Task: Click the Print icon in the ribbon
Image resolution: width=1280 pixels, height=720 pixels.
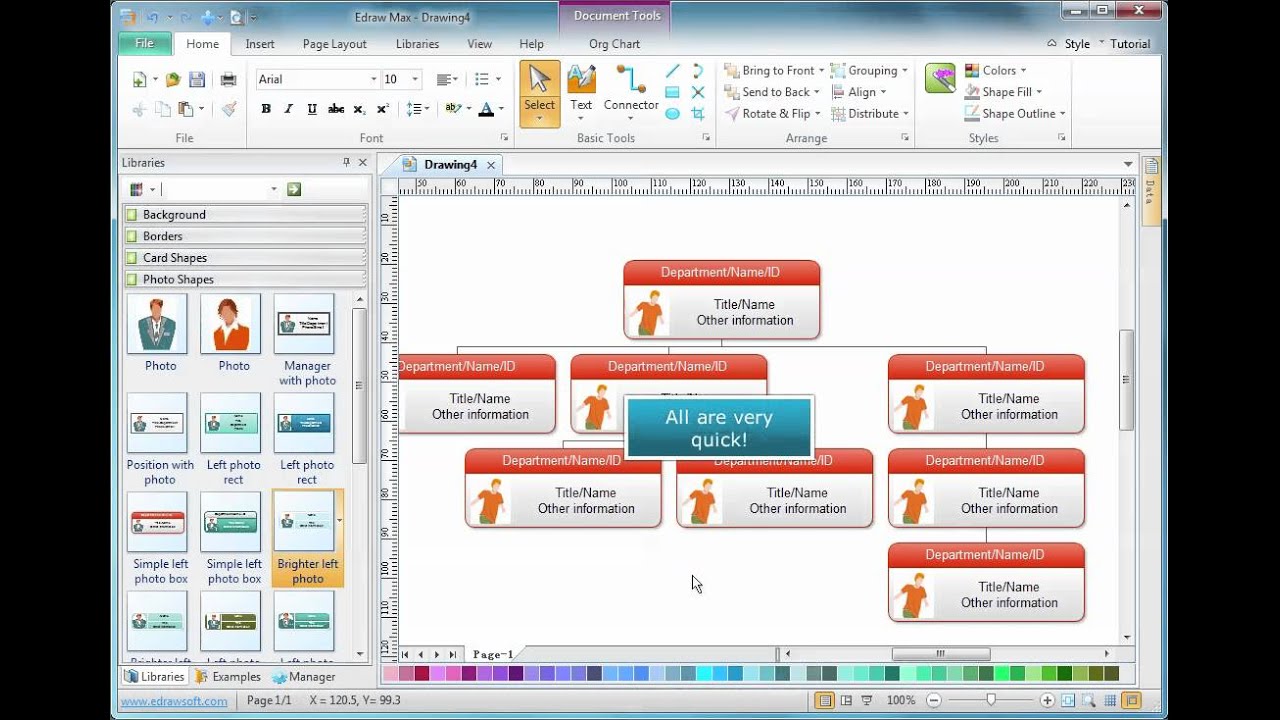Action: click(x=228, y=80)
